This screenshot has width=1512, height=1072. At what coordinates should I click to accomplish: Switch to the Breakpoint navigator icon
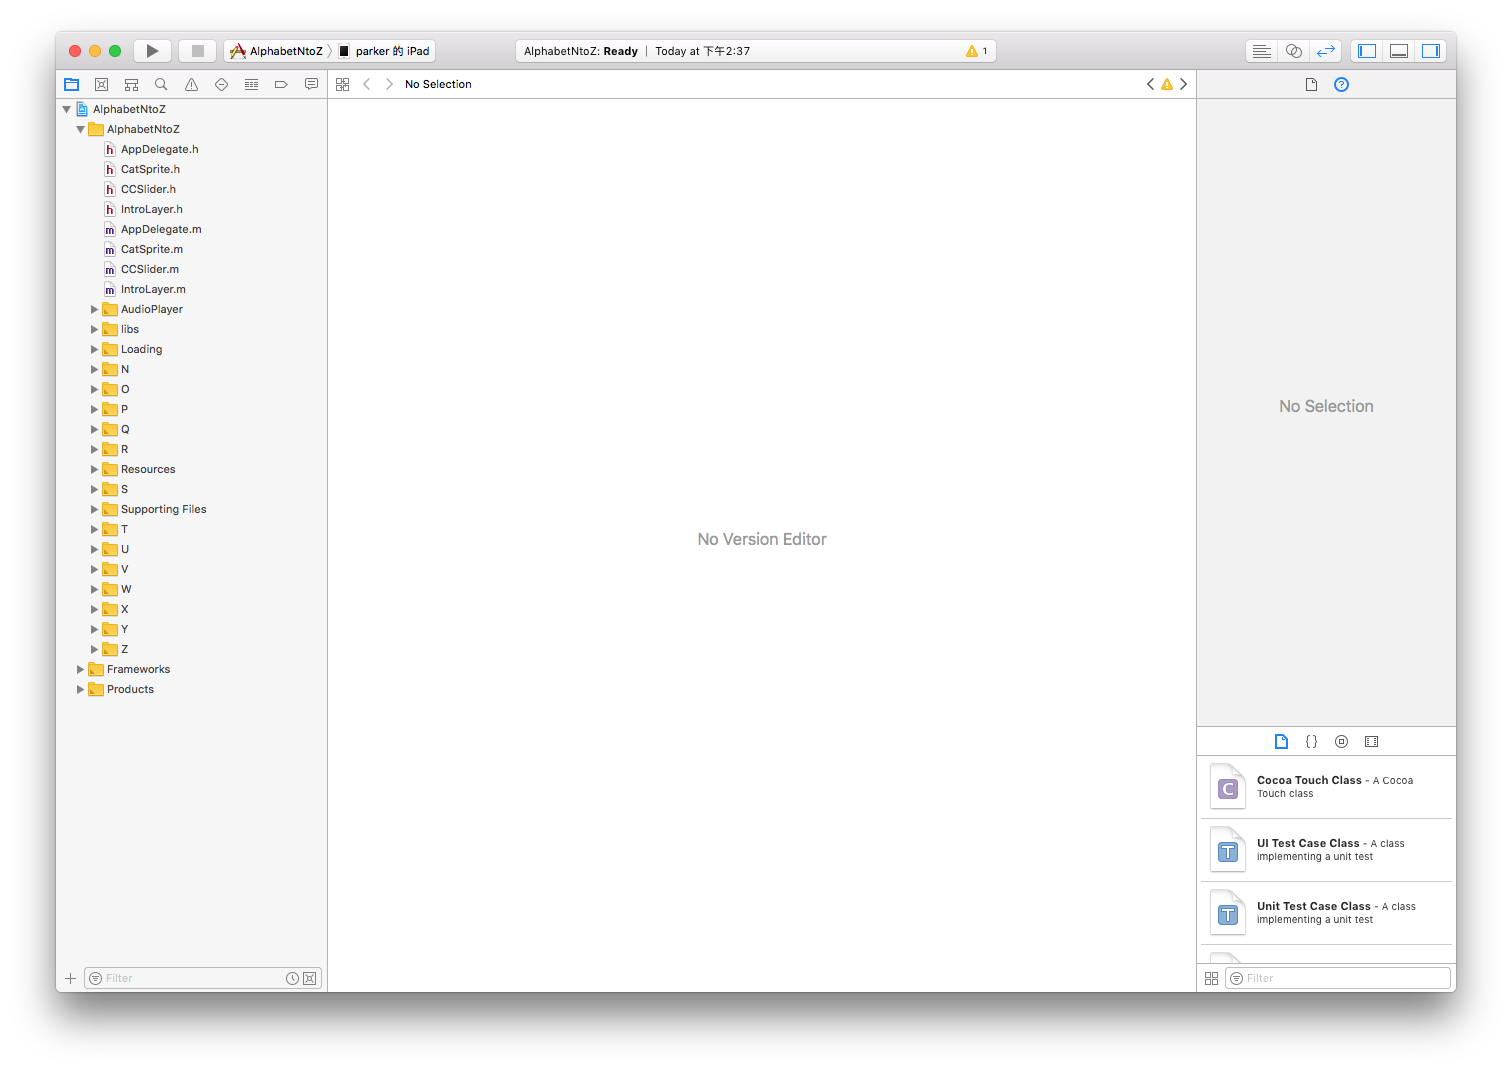click(281, 85)
